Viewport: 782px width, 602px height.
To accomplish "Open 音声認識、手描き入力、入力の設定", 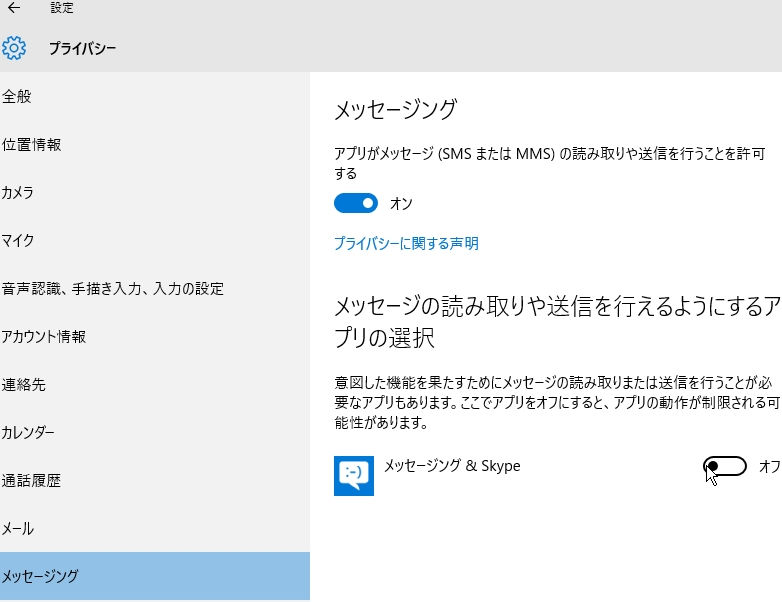I will (x=155, y=288).
